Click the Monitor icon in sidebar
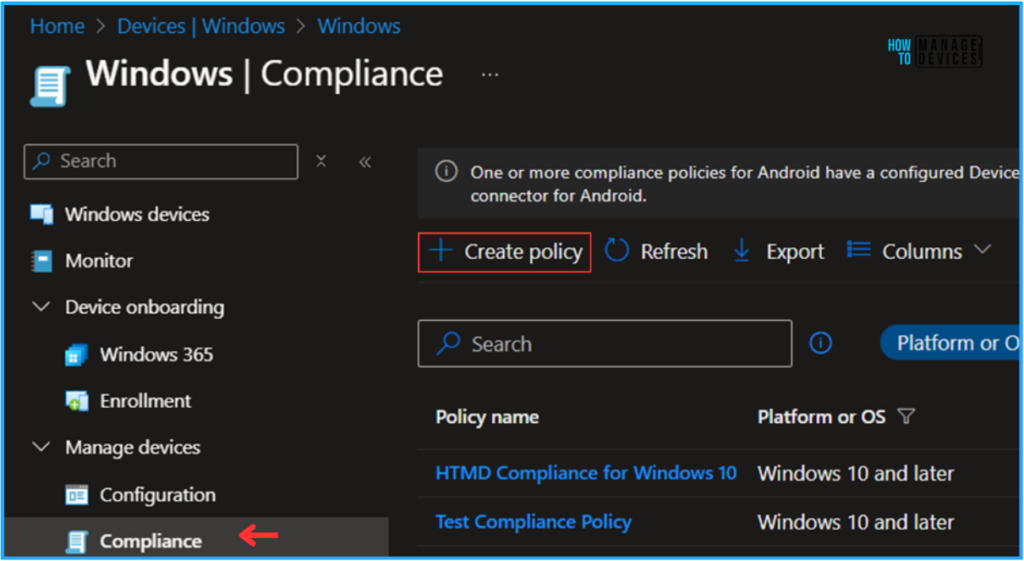 coord(42,261)
